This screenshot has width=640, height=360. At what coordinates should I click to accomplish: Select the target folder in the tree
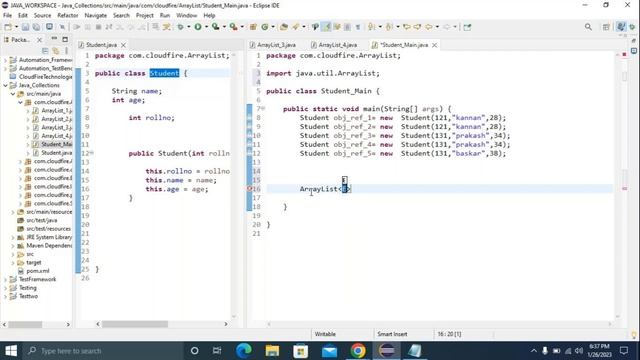30,262
